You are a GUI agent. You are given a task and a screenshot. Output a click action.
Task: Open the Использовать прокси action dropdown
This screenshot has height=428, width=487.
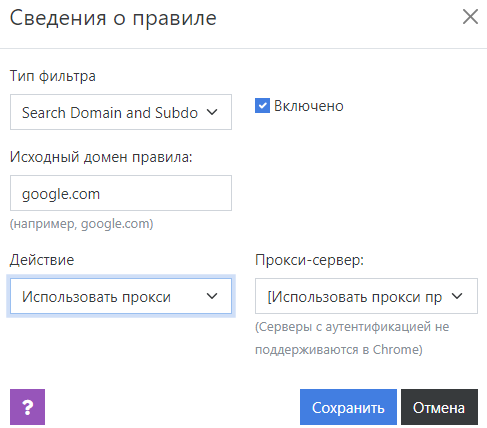[x=121, y=296]
